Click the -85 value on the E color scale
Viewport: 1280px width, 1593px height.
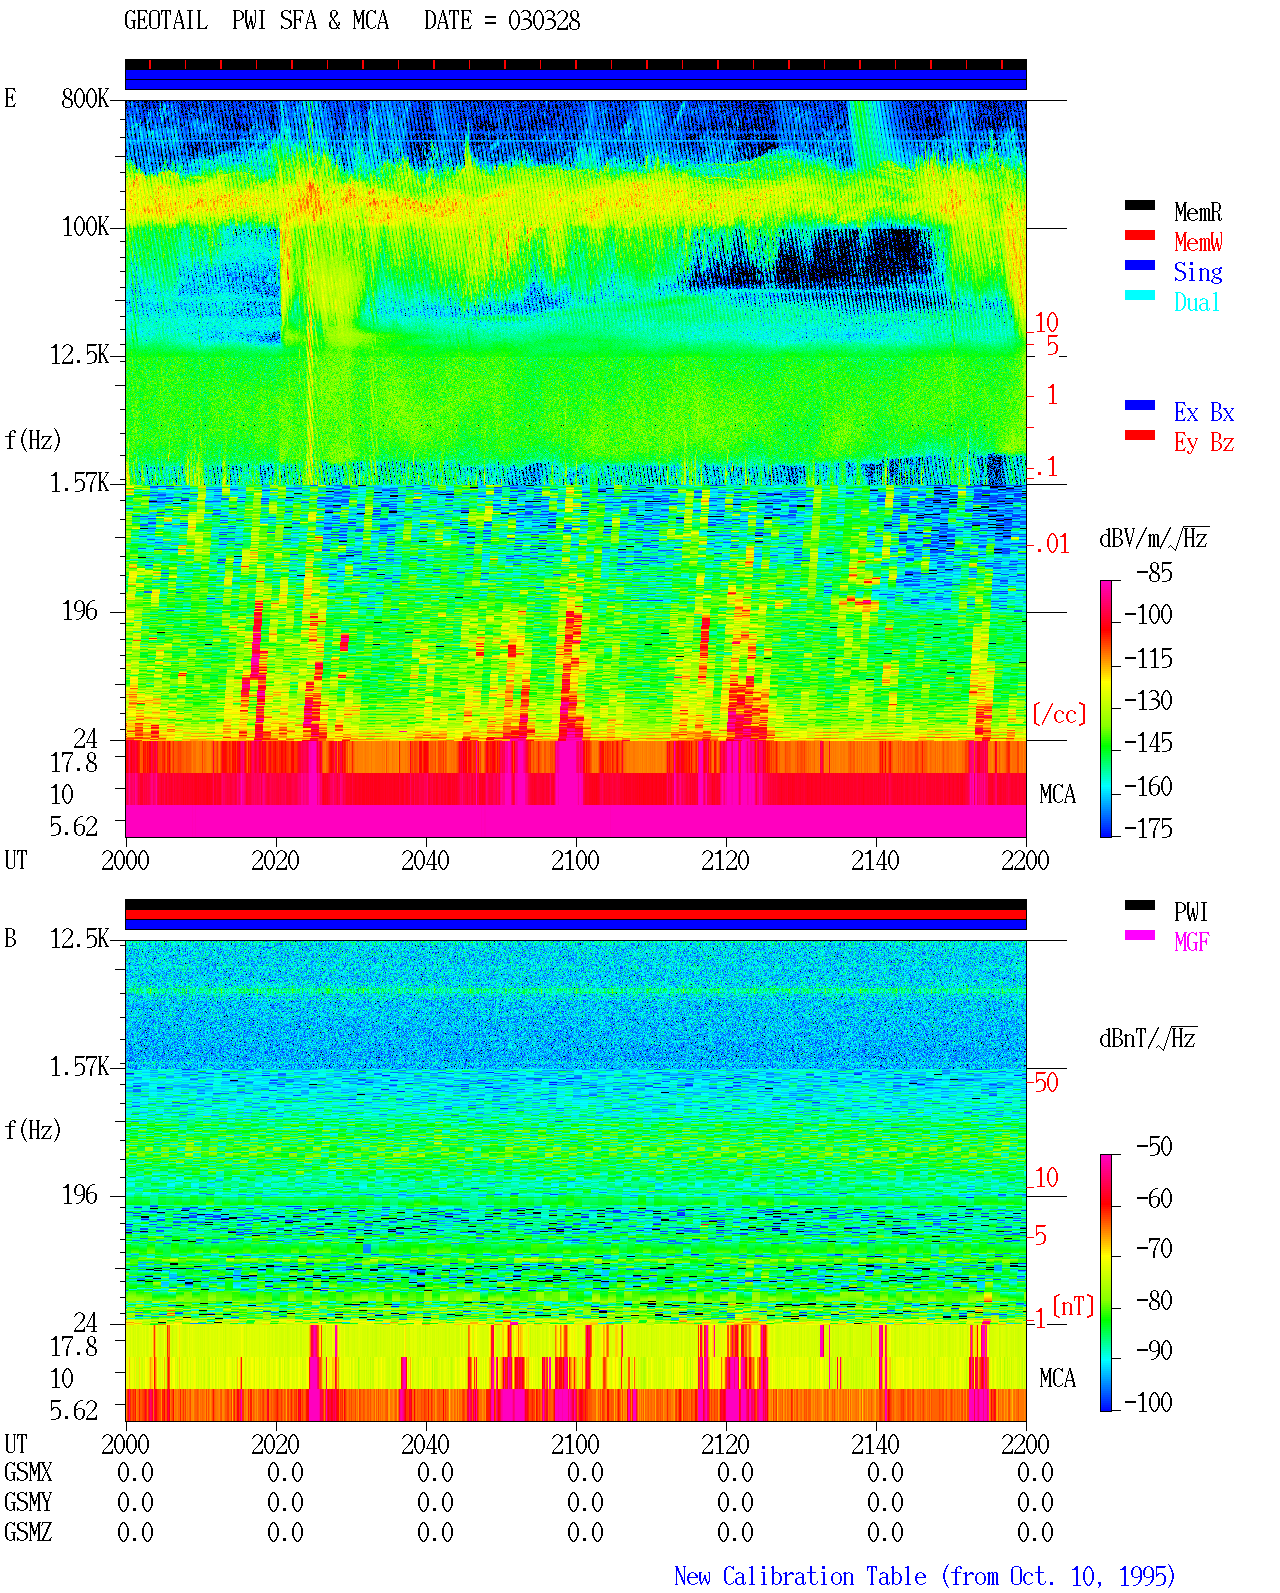1154,573
